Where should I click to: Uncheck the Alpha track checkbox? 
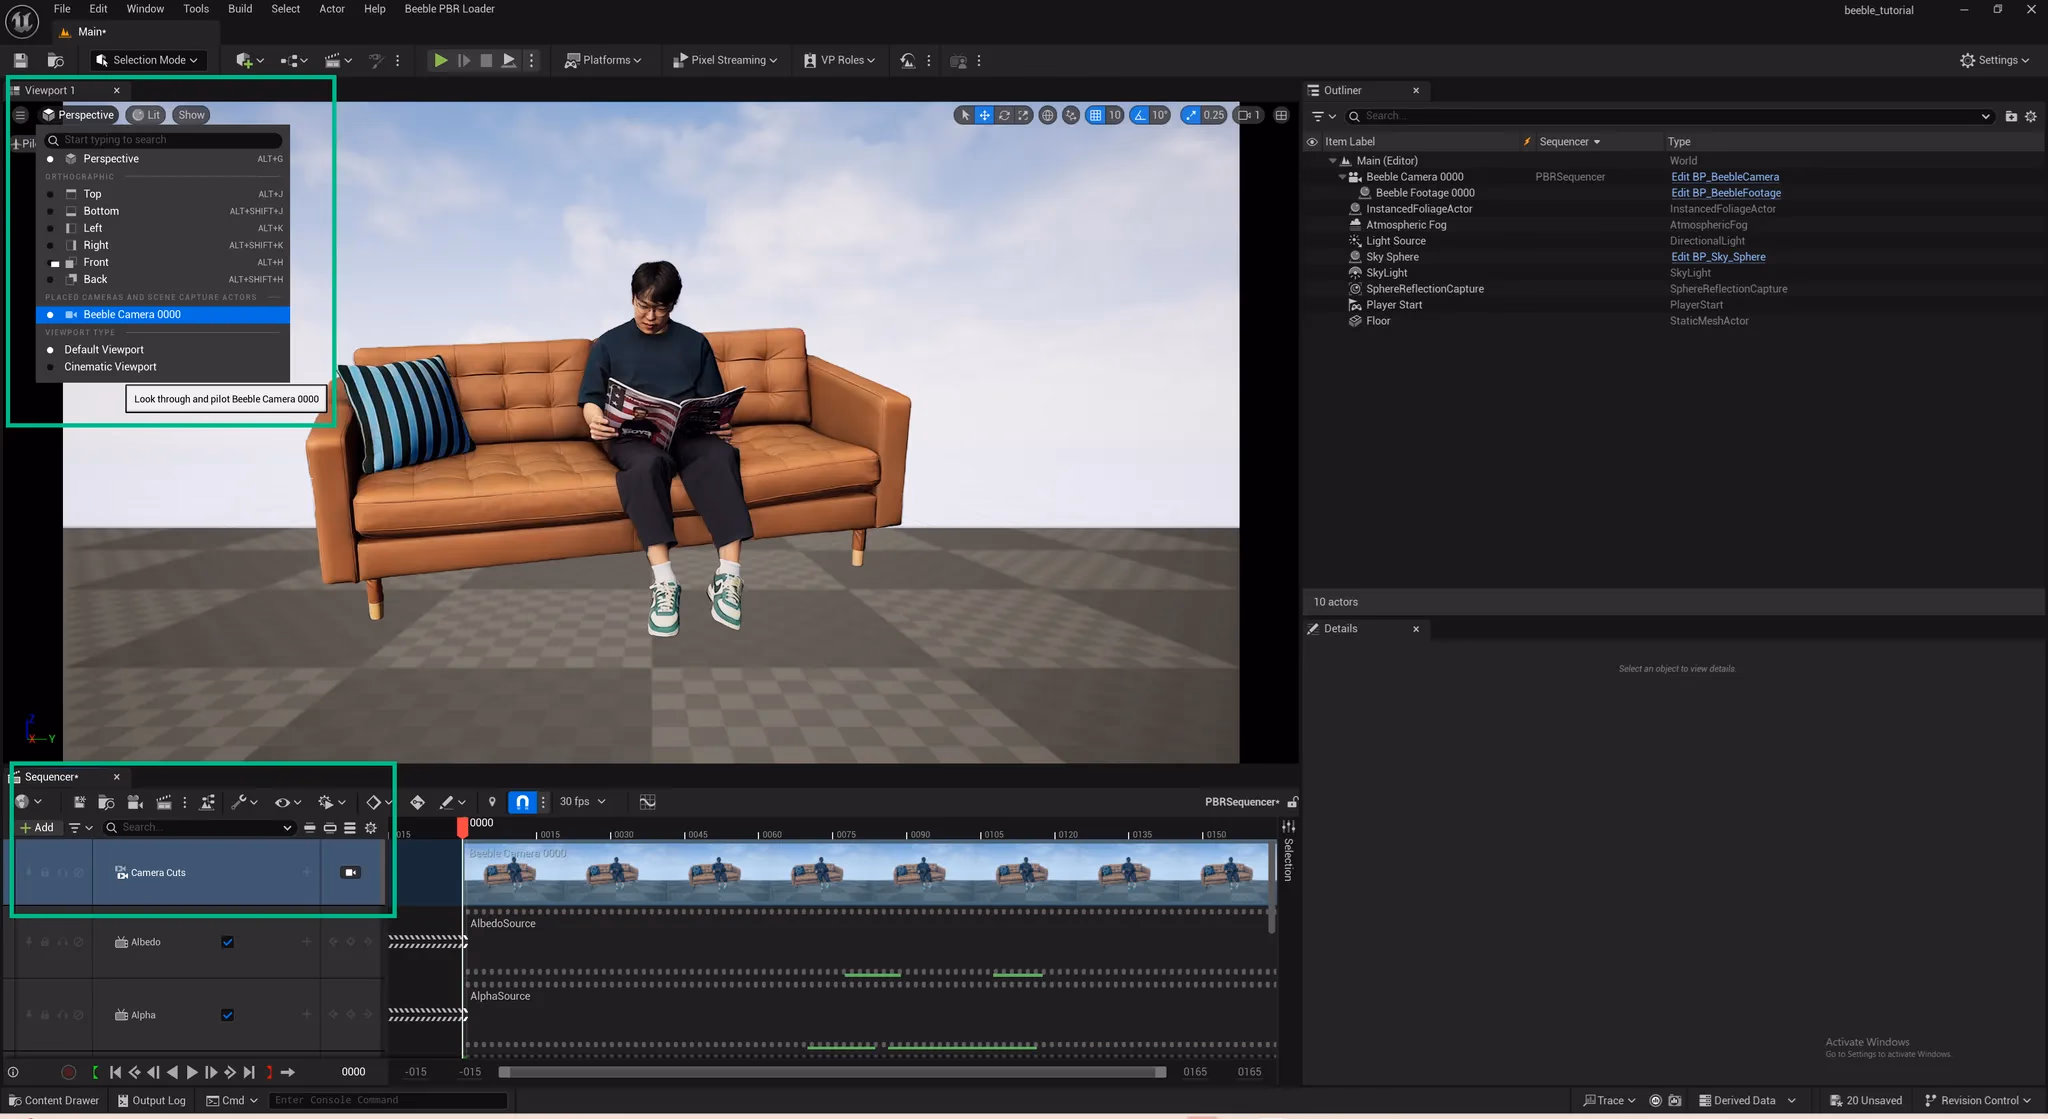tap(228, 1015)
